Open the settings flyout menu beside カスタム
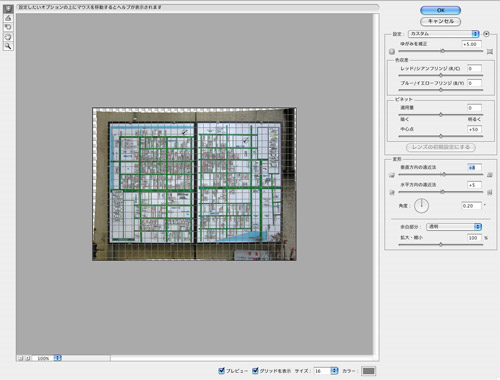The height and width of the screenshot is (380, 500). pos(486,34)
